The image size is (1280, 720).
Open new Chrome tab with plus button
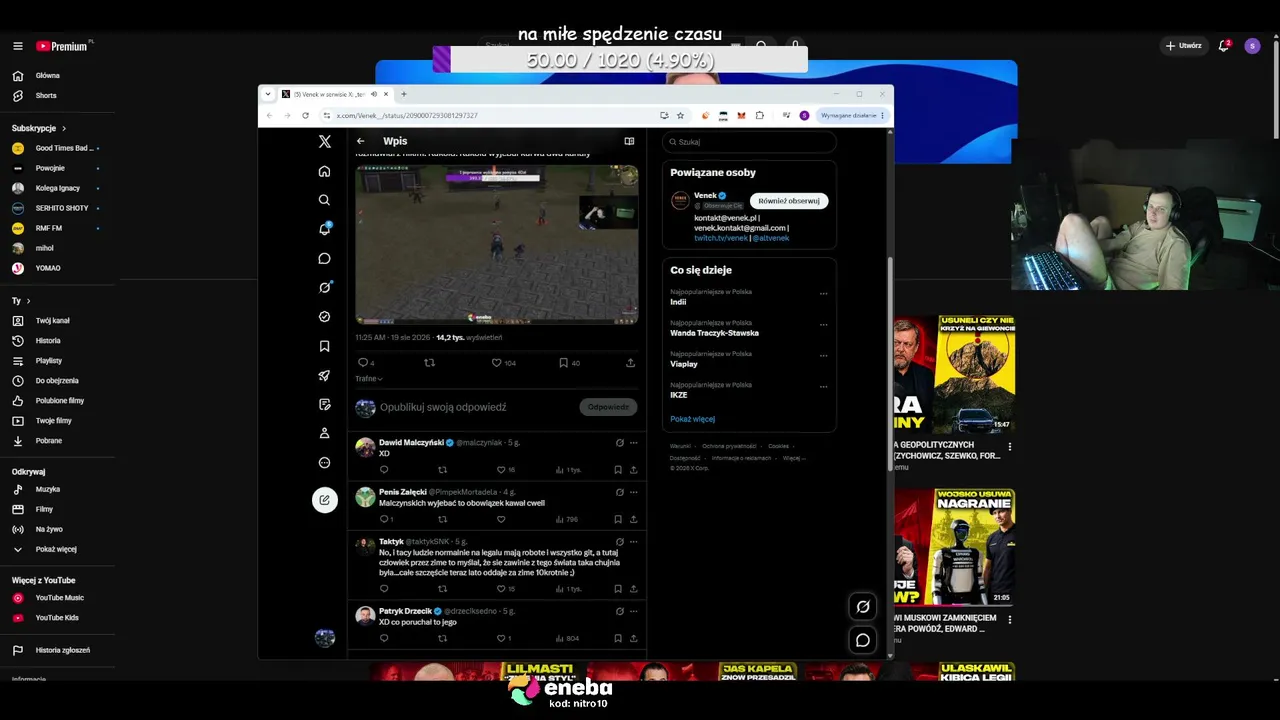point(404,94)
